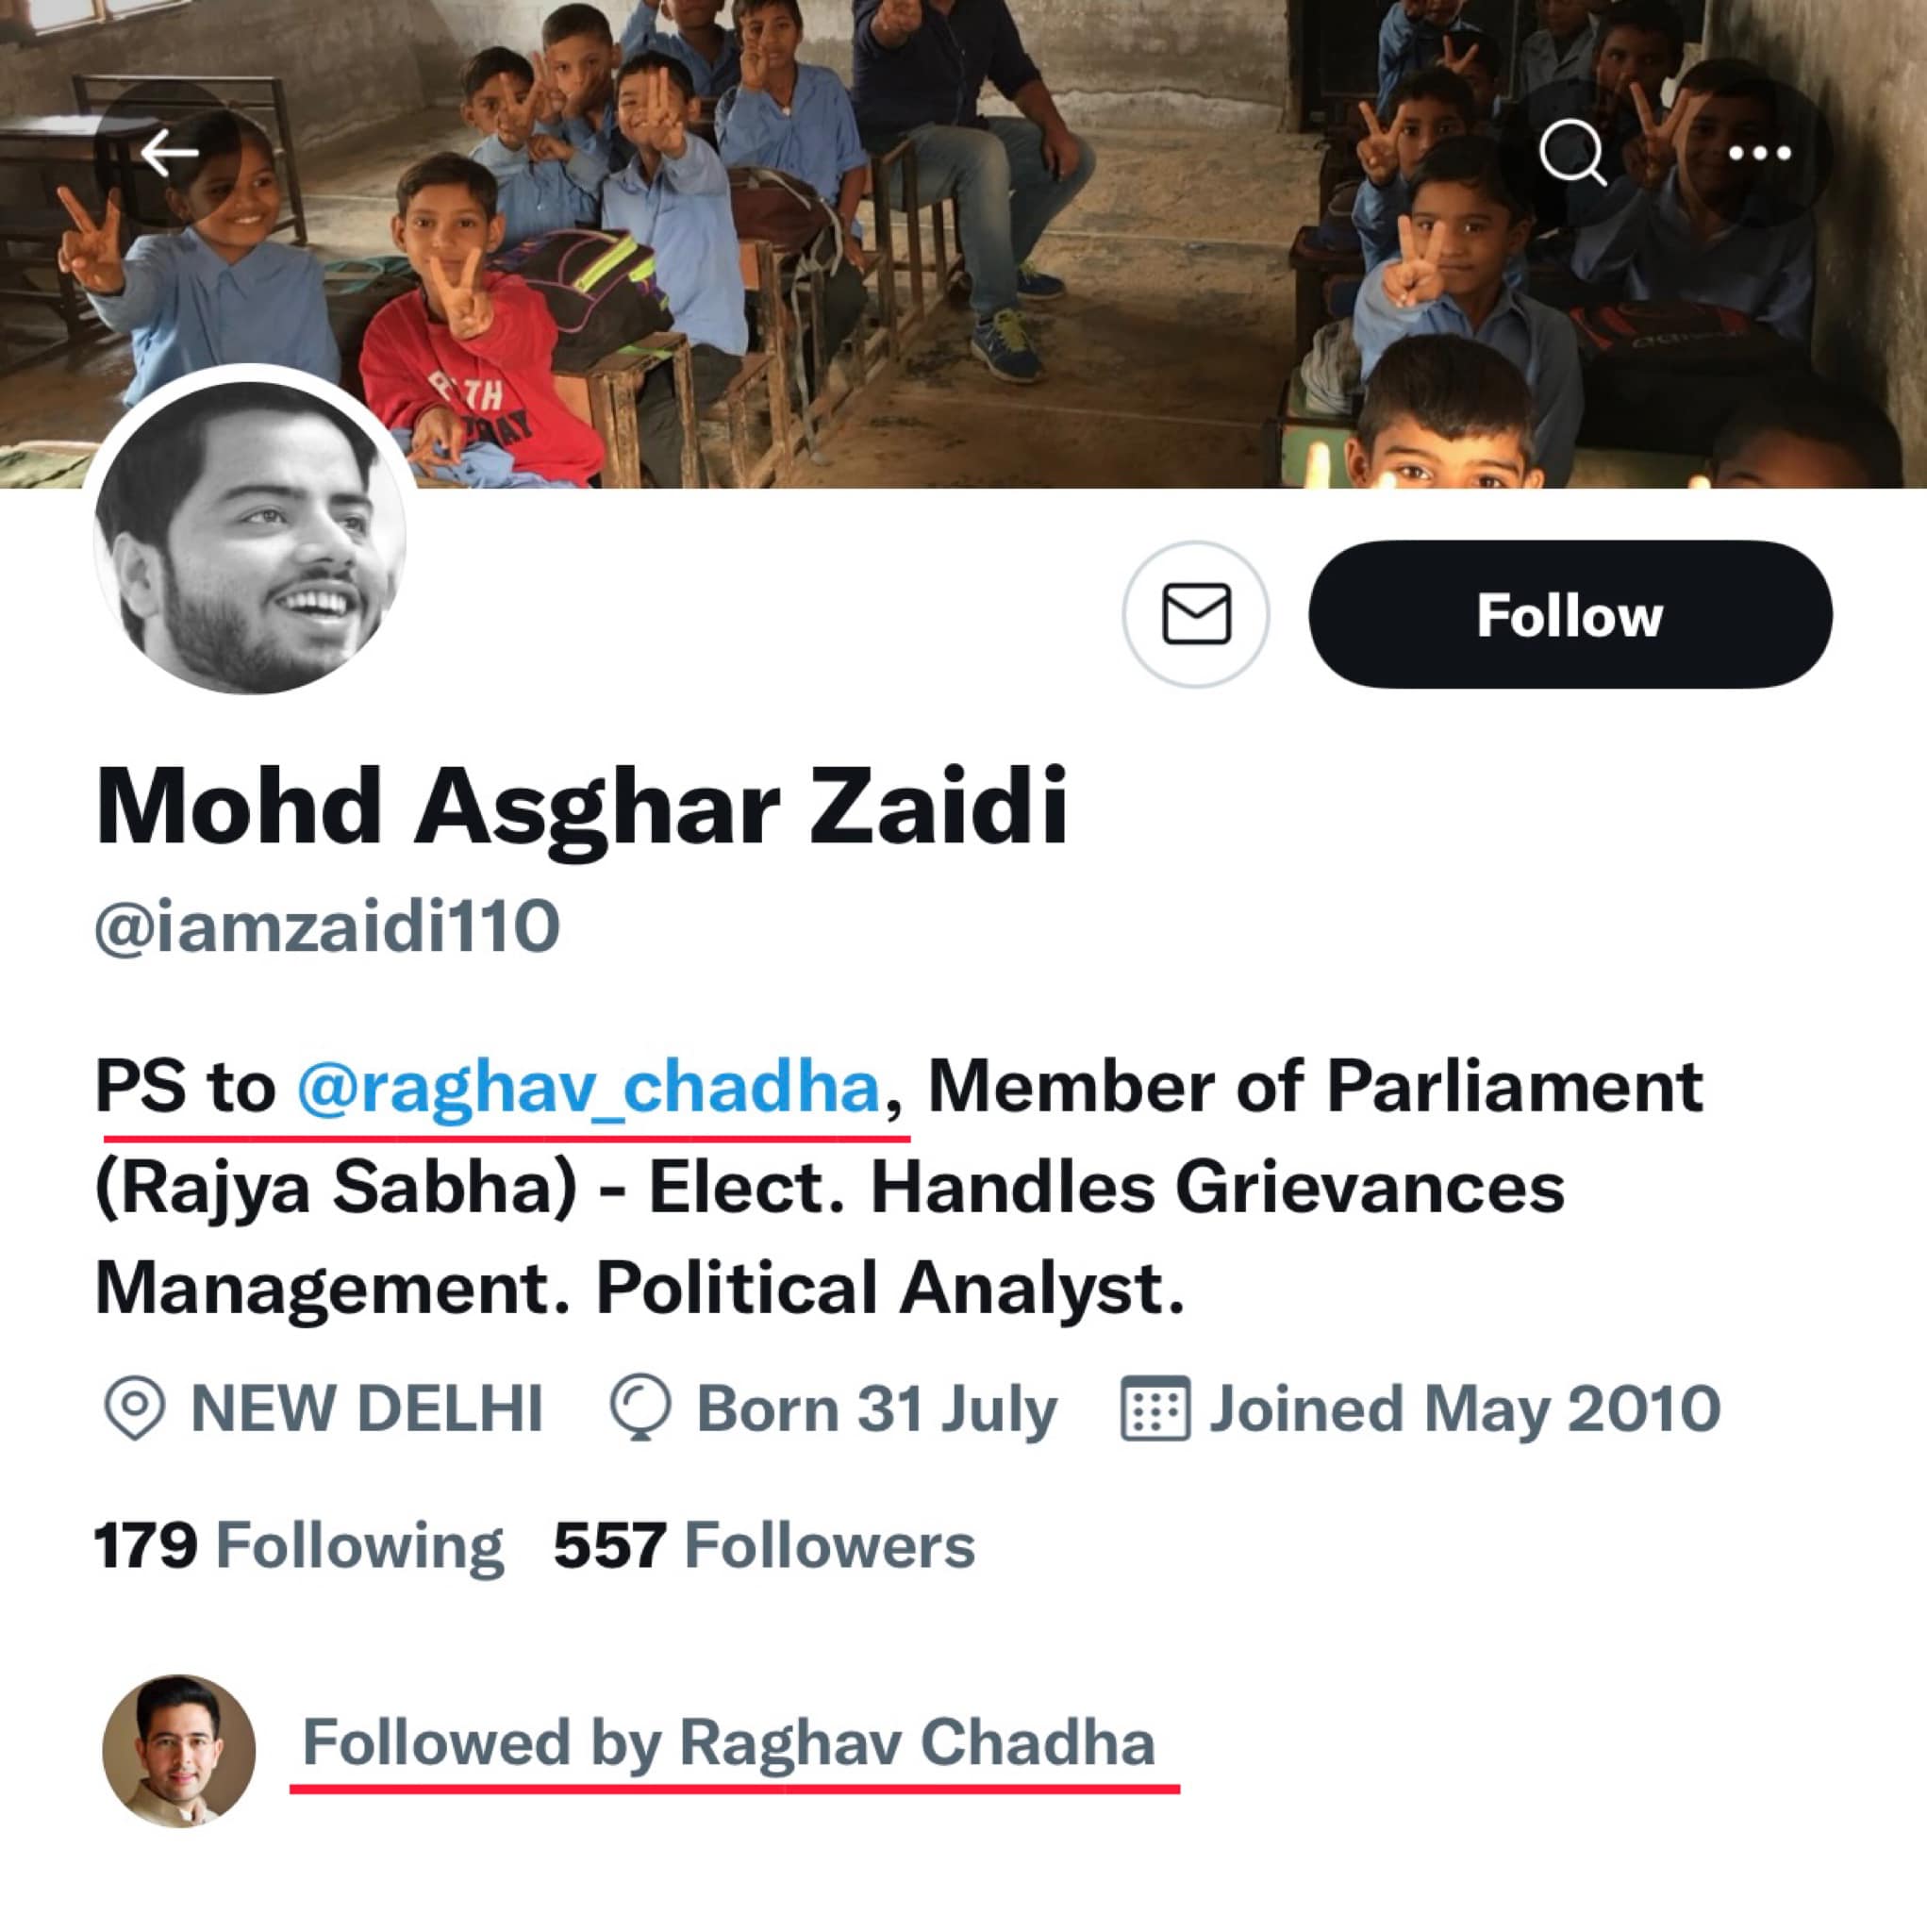The image size is (1927, 1932).
Task: Tap the black-and-white profile picture
Action: tap(250, 537)
